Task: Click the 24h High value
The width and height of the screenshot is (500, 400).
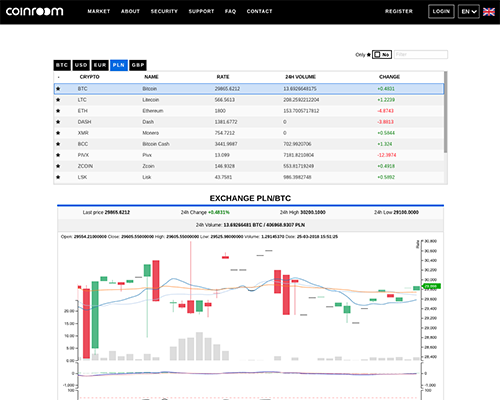Action: coord(313,212)
